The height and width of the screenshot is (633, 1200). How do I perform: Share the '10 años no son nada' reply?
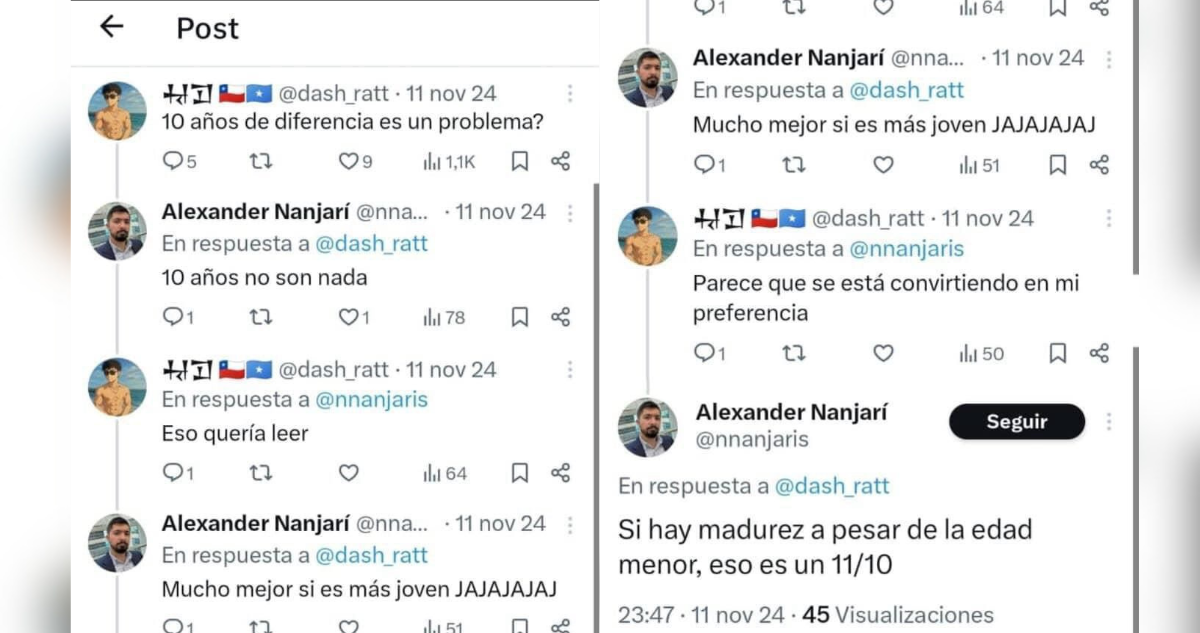[561, 317]
